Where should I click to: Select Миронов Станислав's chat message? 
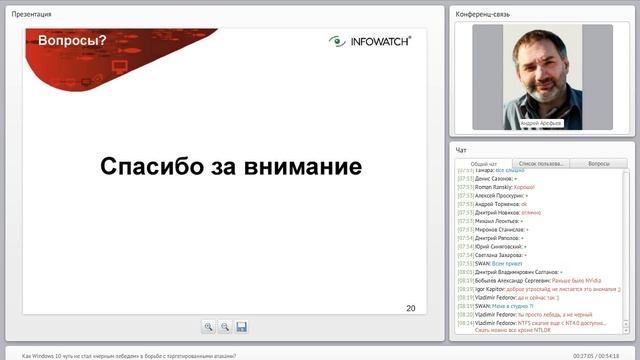(x=493, y=230)
